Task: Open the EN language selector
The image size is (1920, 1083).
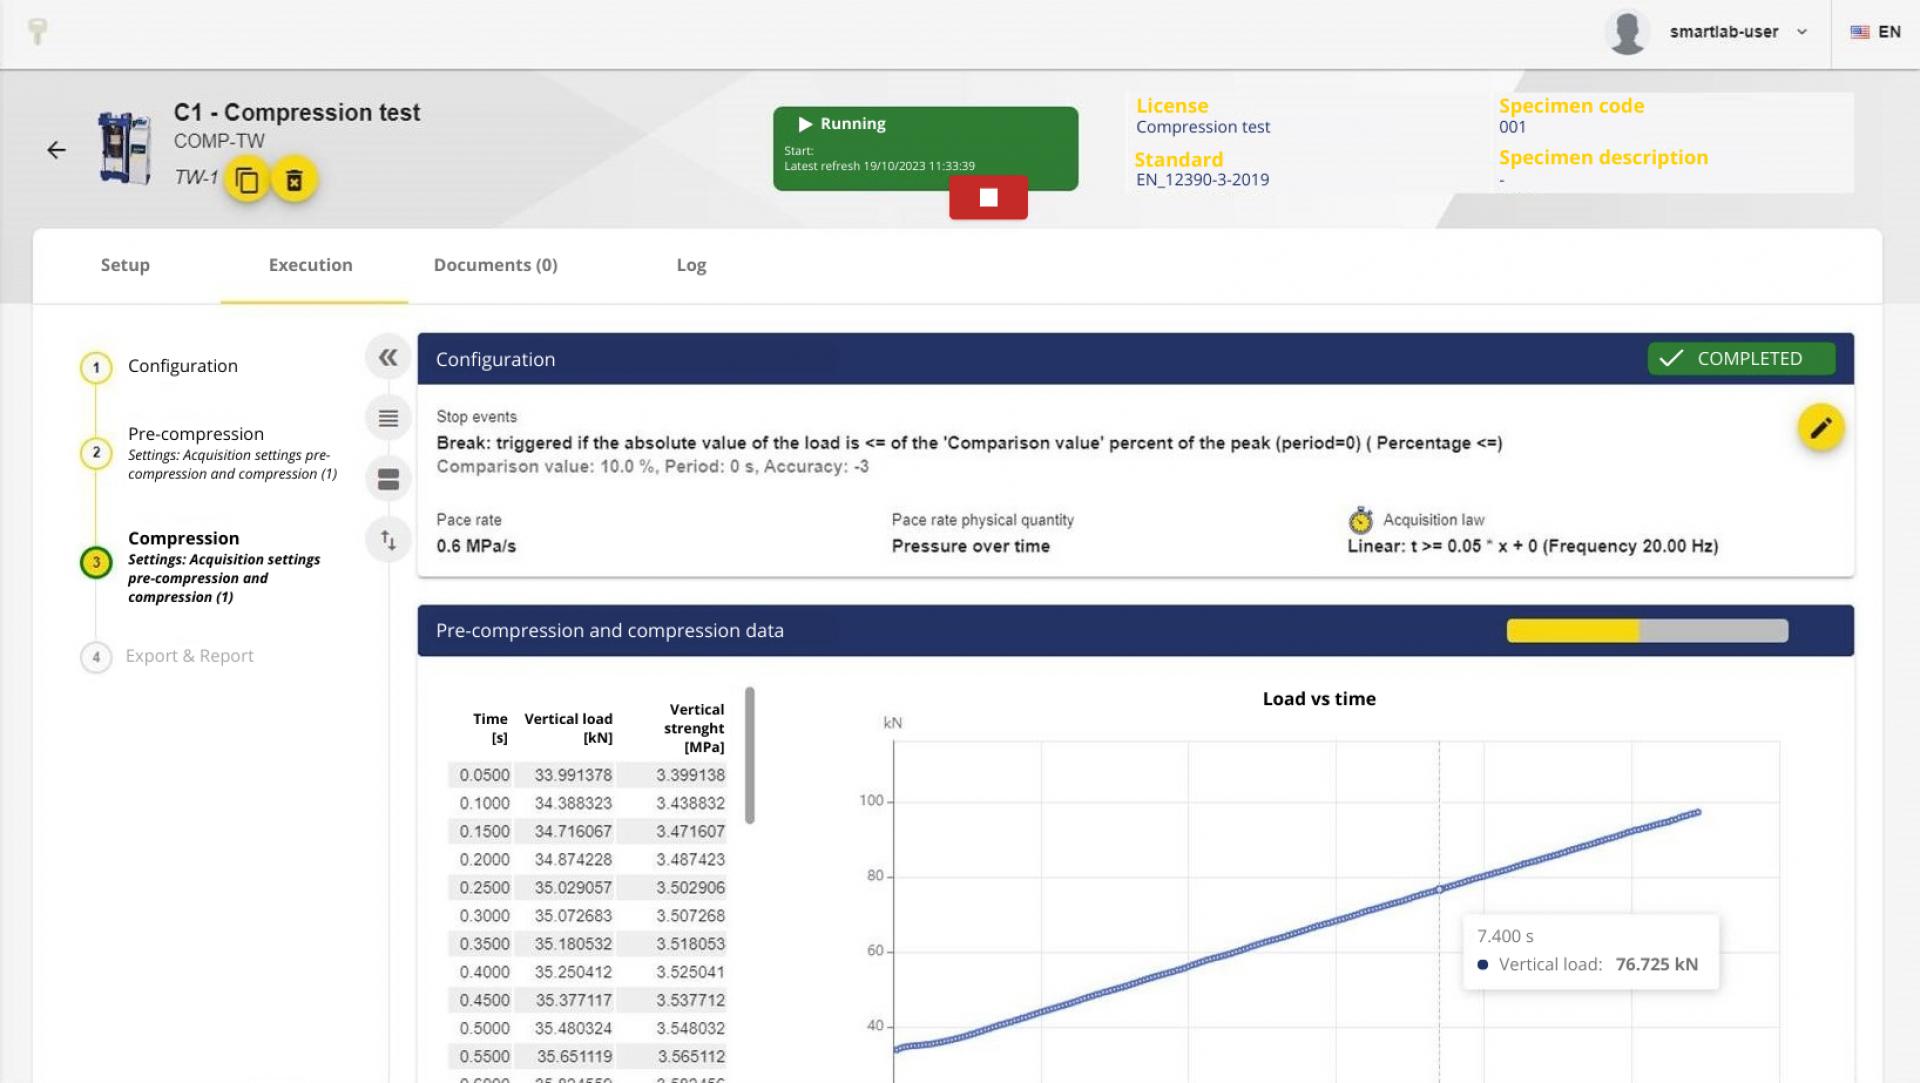Action: (x=1876, y=32)
